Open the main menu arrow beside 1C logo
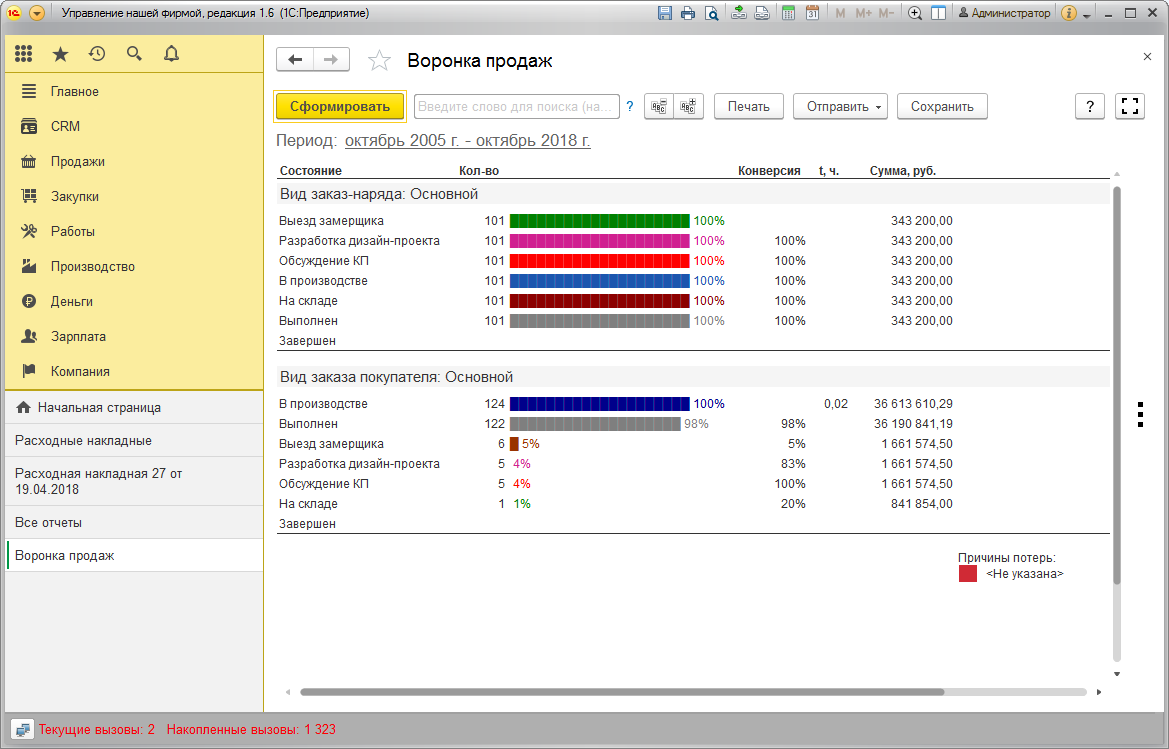Image resolution: width=1169 pixels, height=749 pixels. [37, 13]
